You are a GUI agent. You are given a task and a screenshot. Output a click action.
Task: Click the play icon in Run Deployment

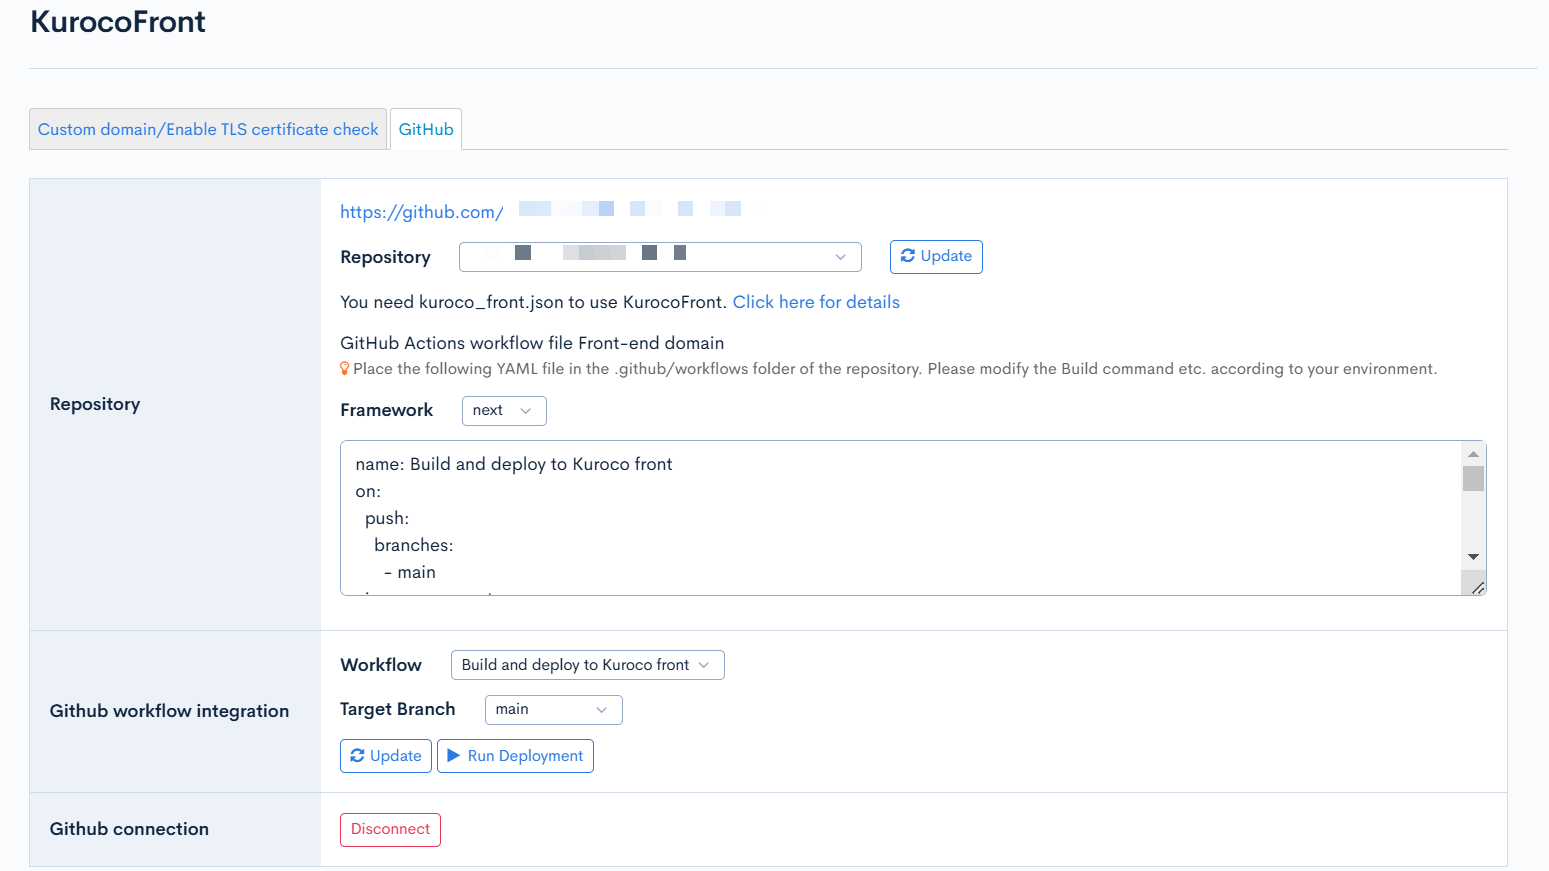click(454, 756)
